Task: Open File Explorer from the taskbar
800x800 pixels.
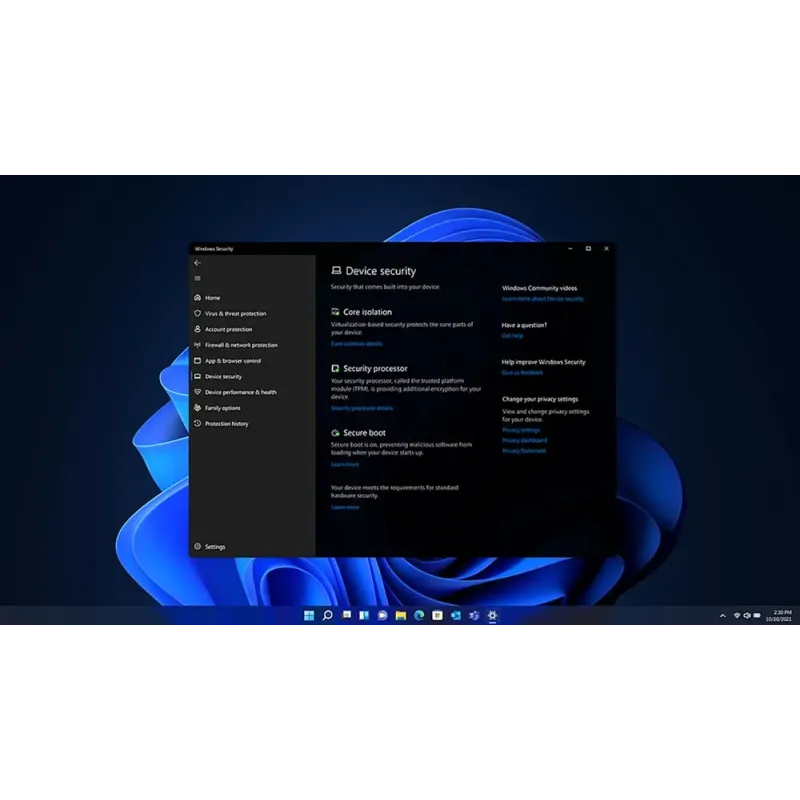Action: coord(401,615)
